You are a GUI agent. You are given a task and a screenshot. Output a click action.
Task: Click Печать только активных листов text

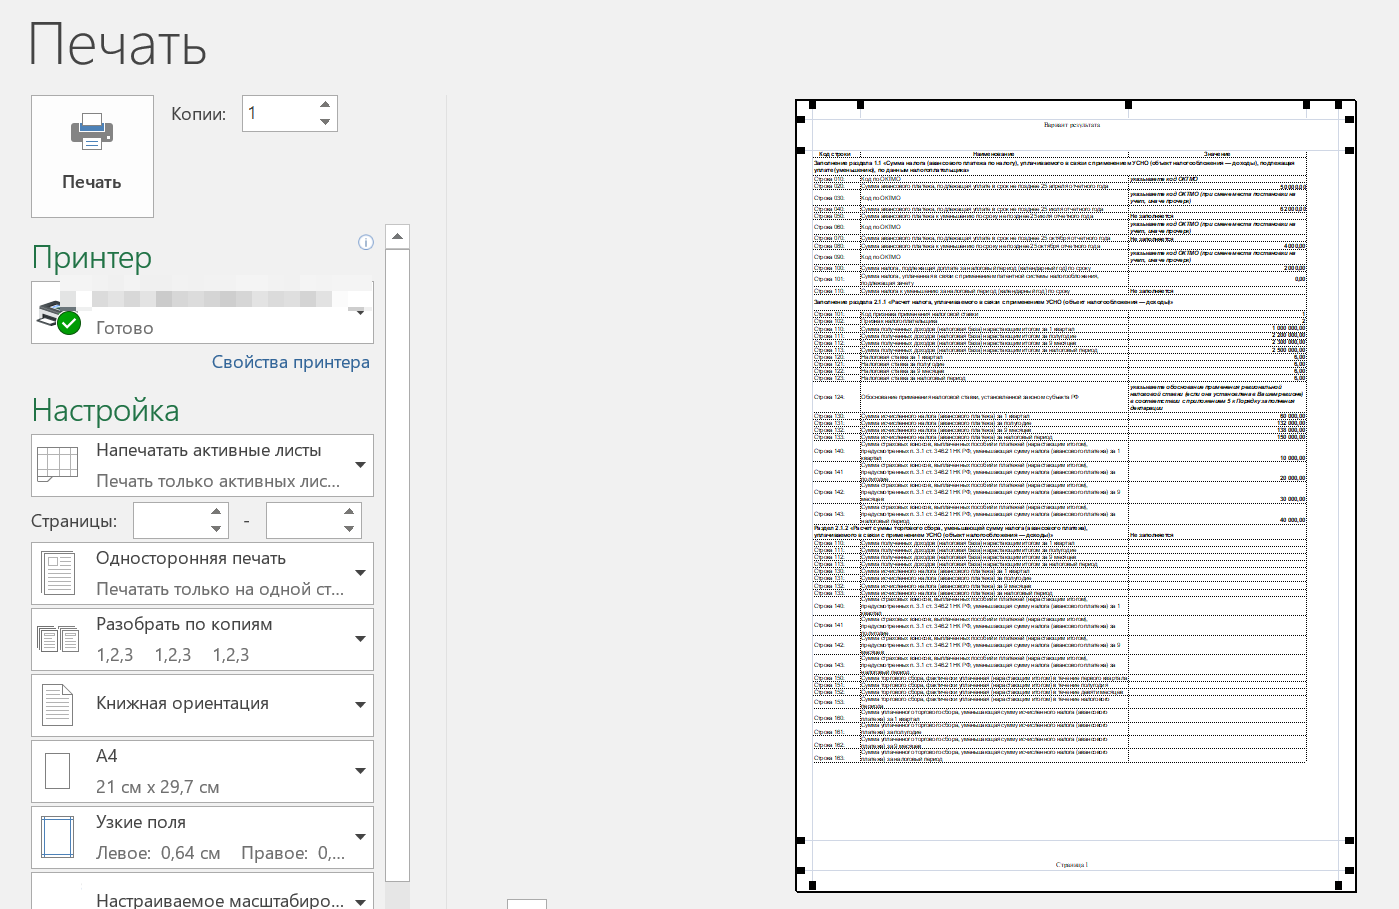[x=218, y=481]
